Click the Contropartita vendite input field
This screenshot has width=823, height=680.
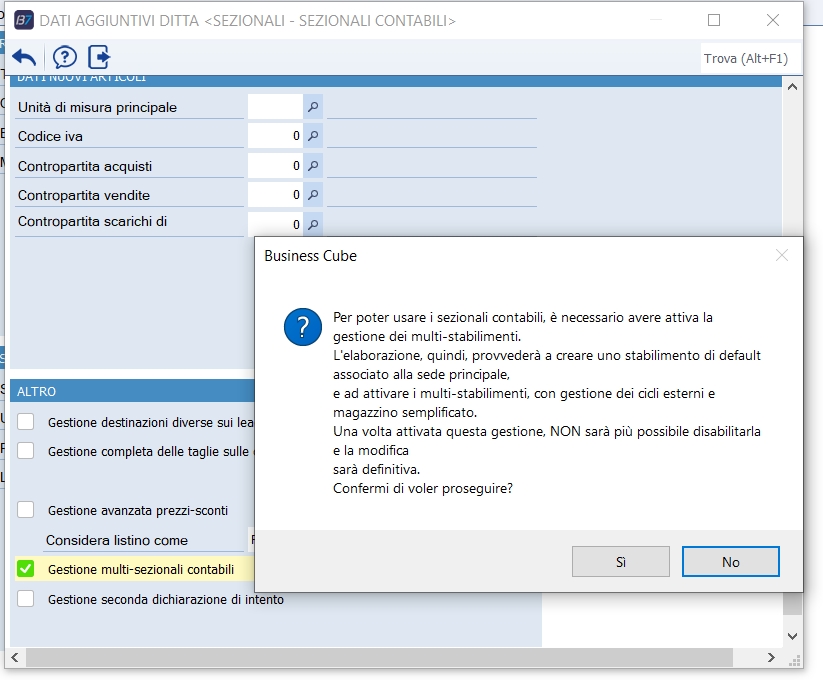(x=275, y=195)
